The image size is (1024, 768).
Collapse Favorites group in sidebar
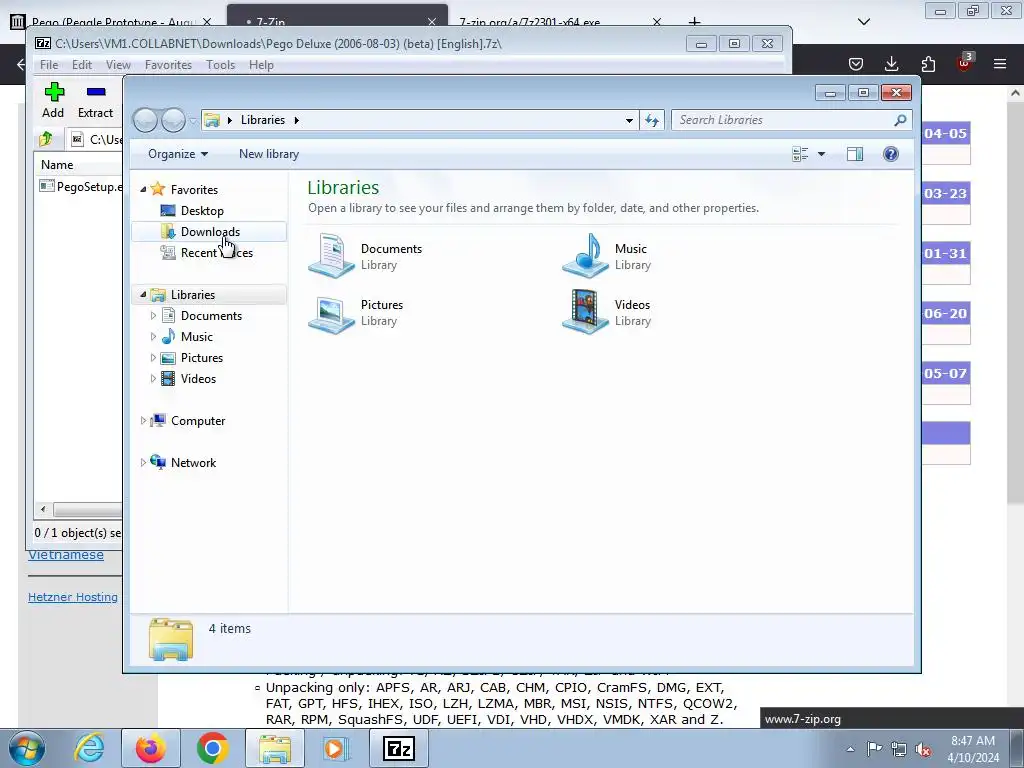click(x=143, y=189)
